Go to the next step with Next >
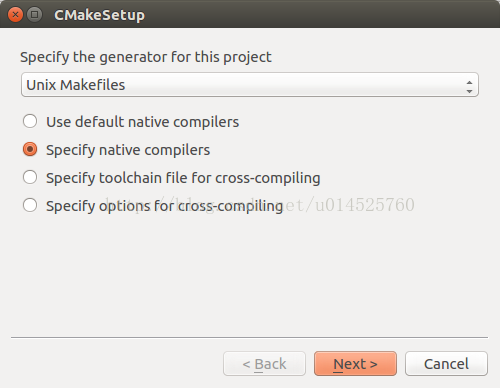 [x=355, y=364]
